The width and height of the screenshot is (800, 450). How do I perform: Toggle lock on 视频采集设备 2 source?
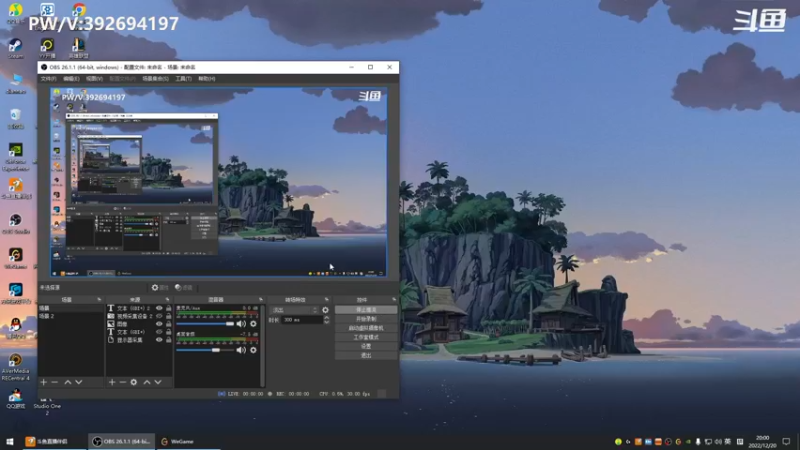169,316
